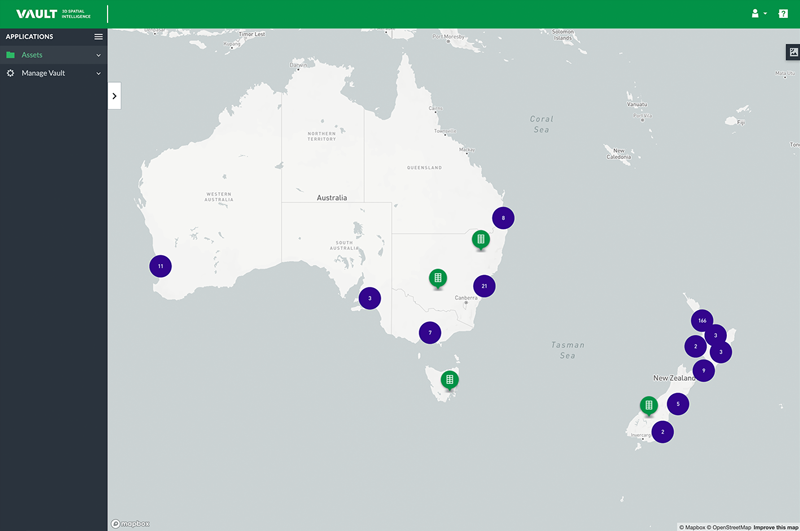Collapse the Applications sidebar with hamburger icon
Image resolution: width=800 pixels, height=531 pixels.
point(98,37)
